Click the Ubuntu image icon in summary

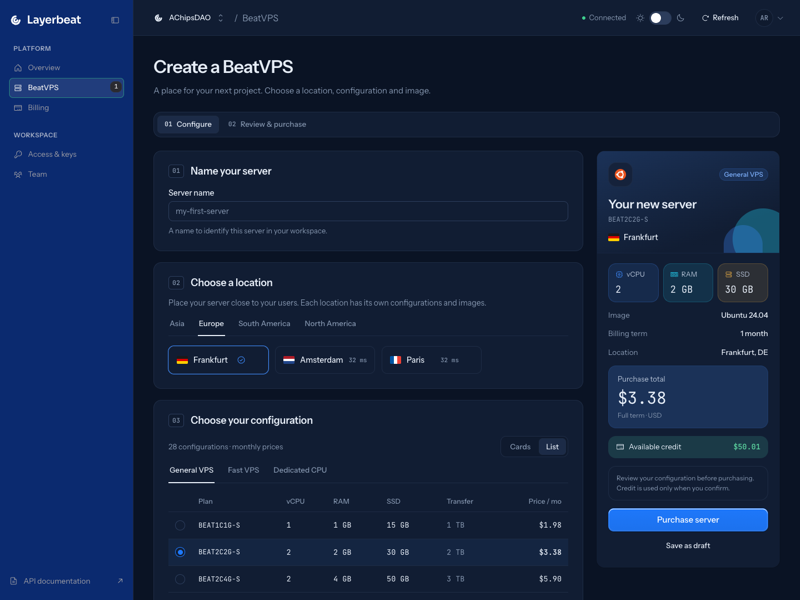coord(620,174)
